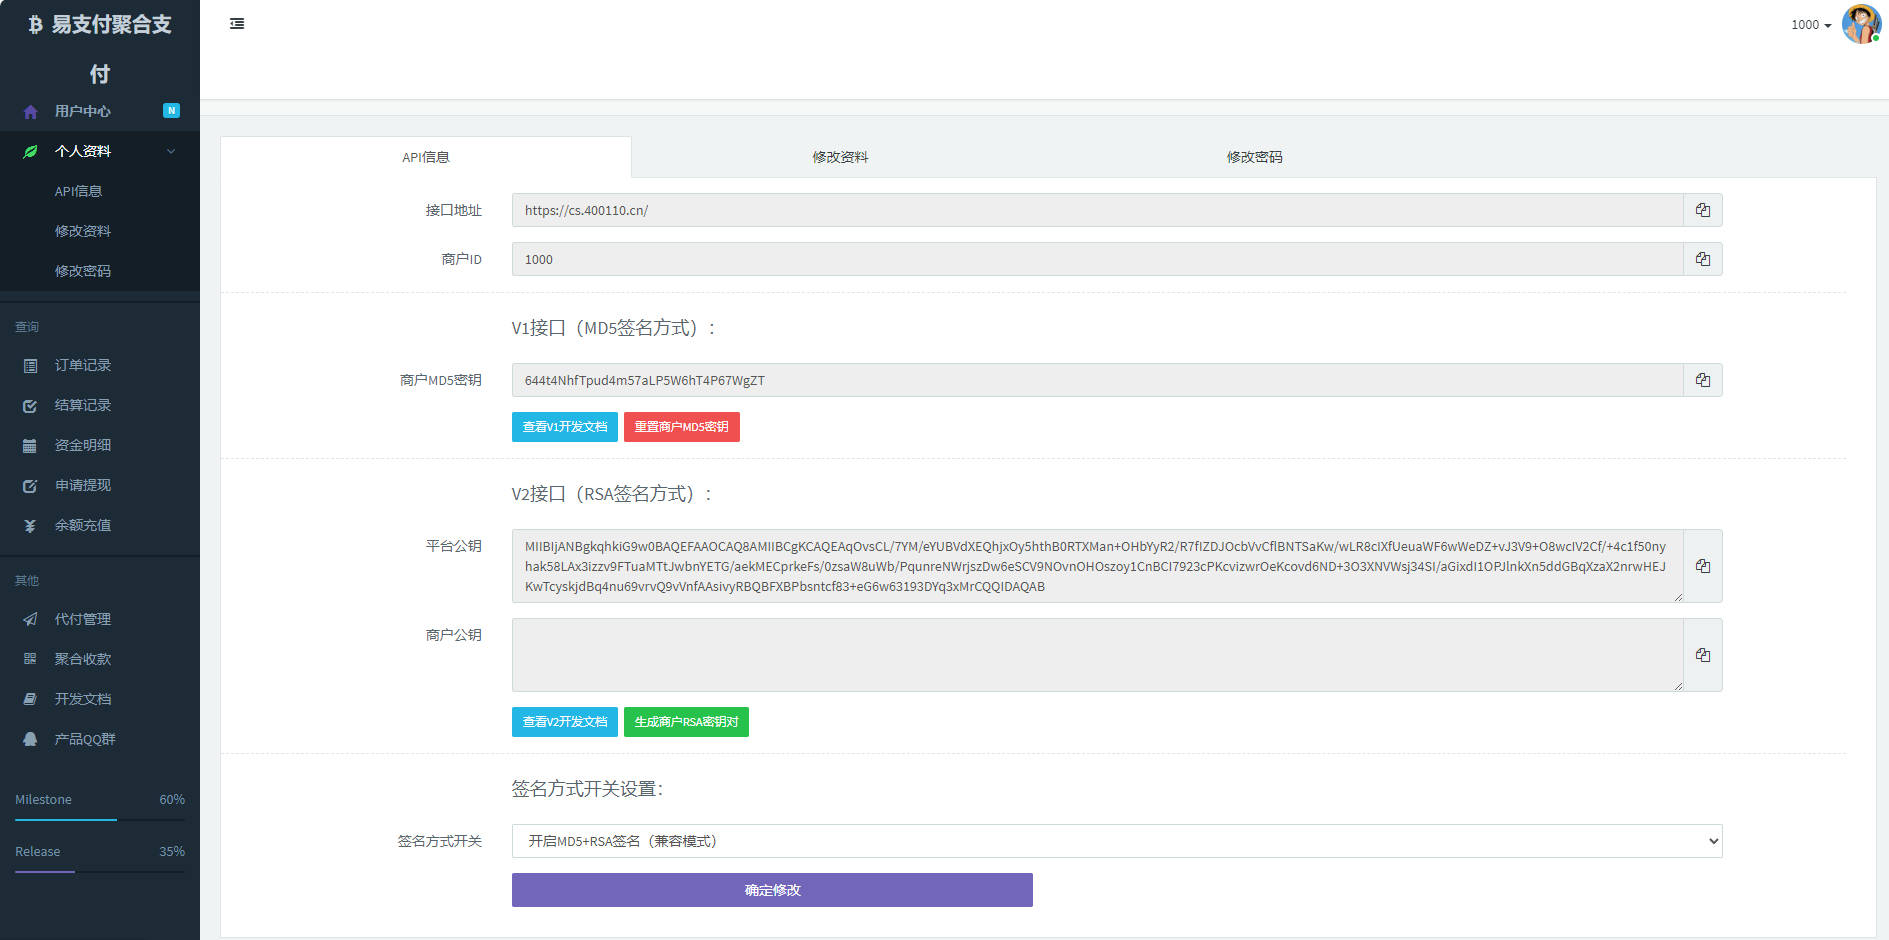
Task: Click the user avatar picture
Action: [x=1860, y=24]
